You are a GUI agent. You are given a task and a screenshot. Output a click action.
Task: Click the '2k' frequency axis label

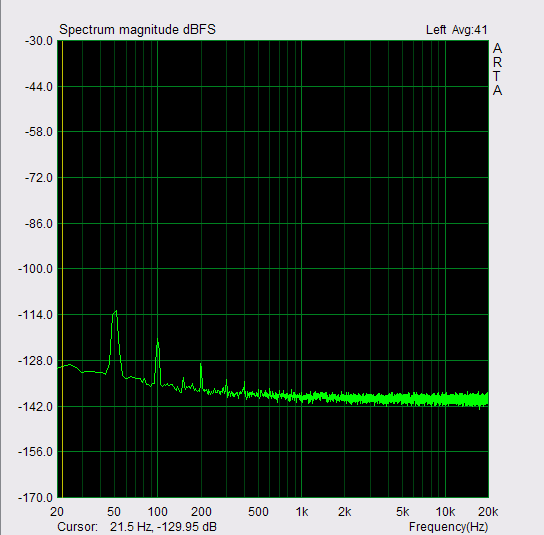point(345,512)
